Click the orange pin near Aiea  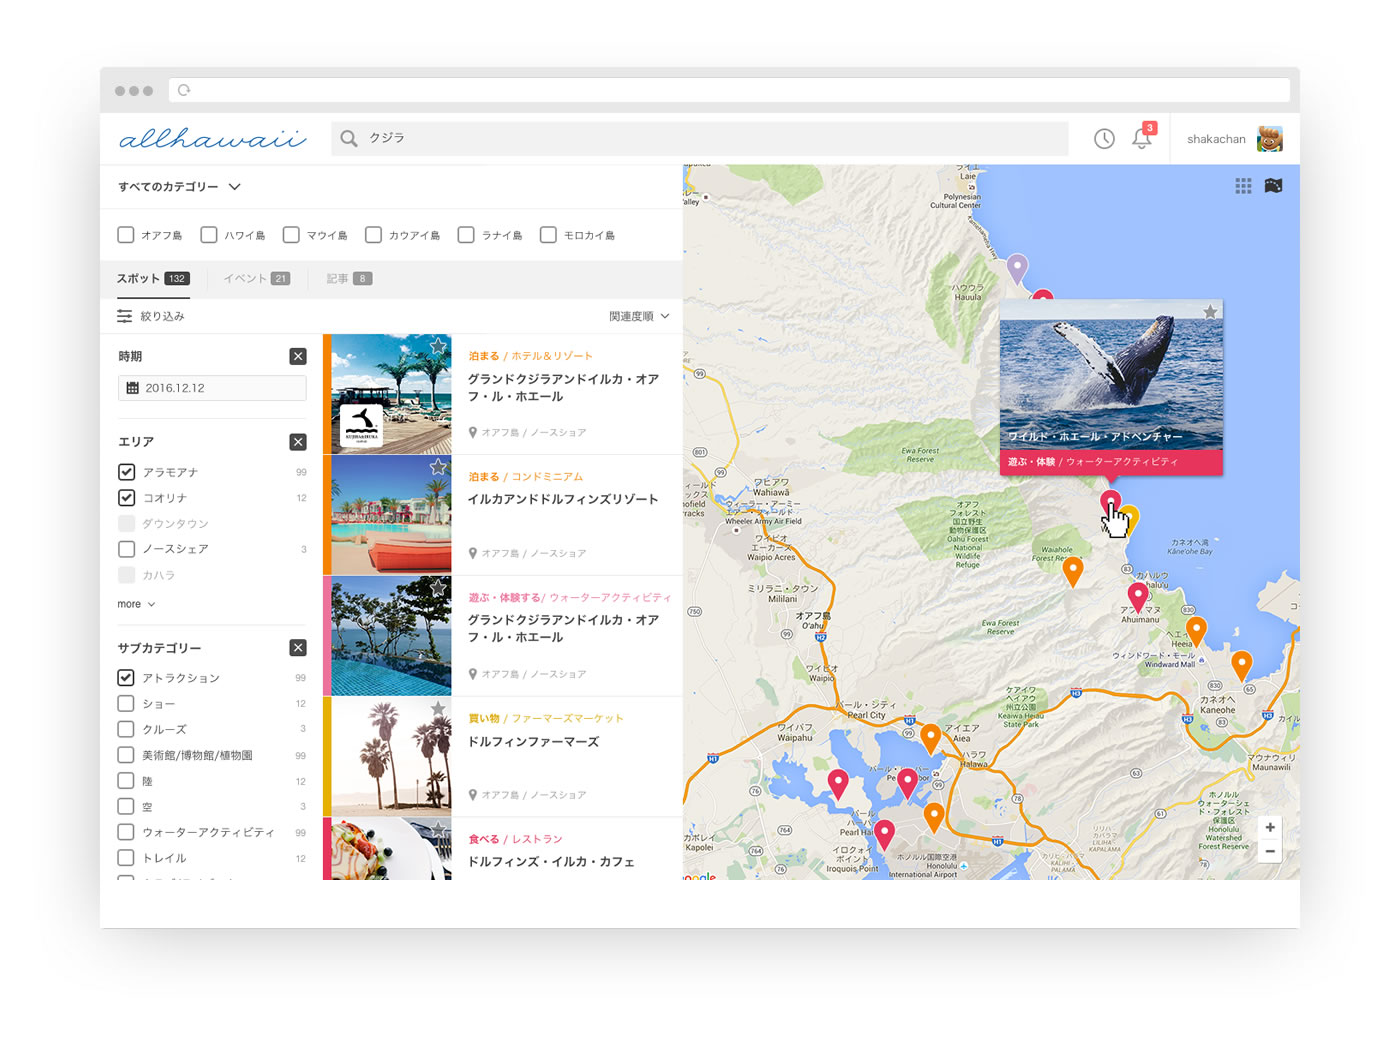[931, 737]
